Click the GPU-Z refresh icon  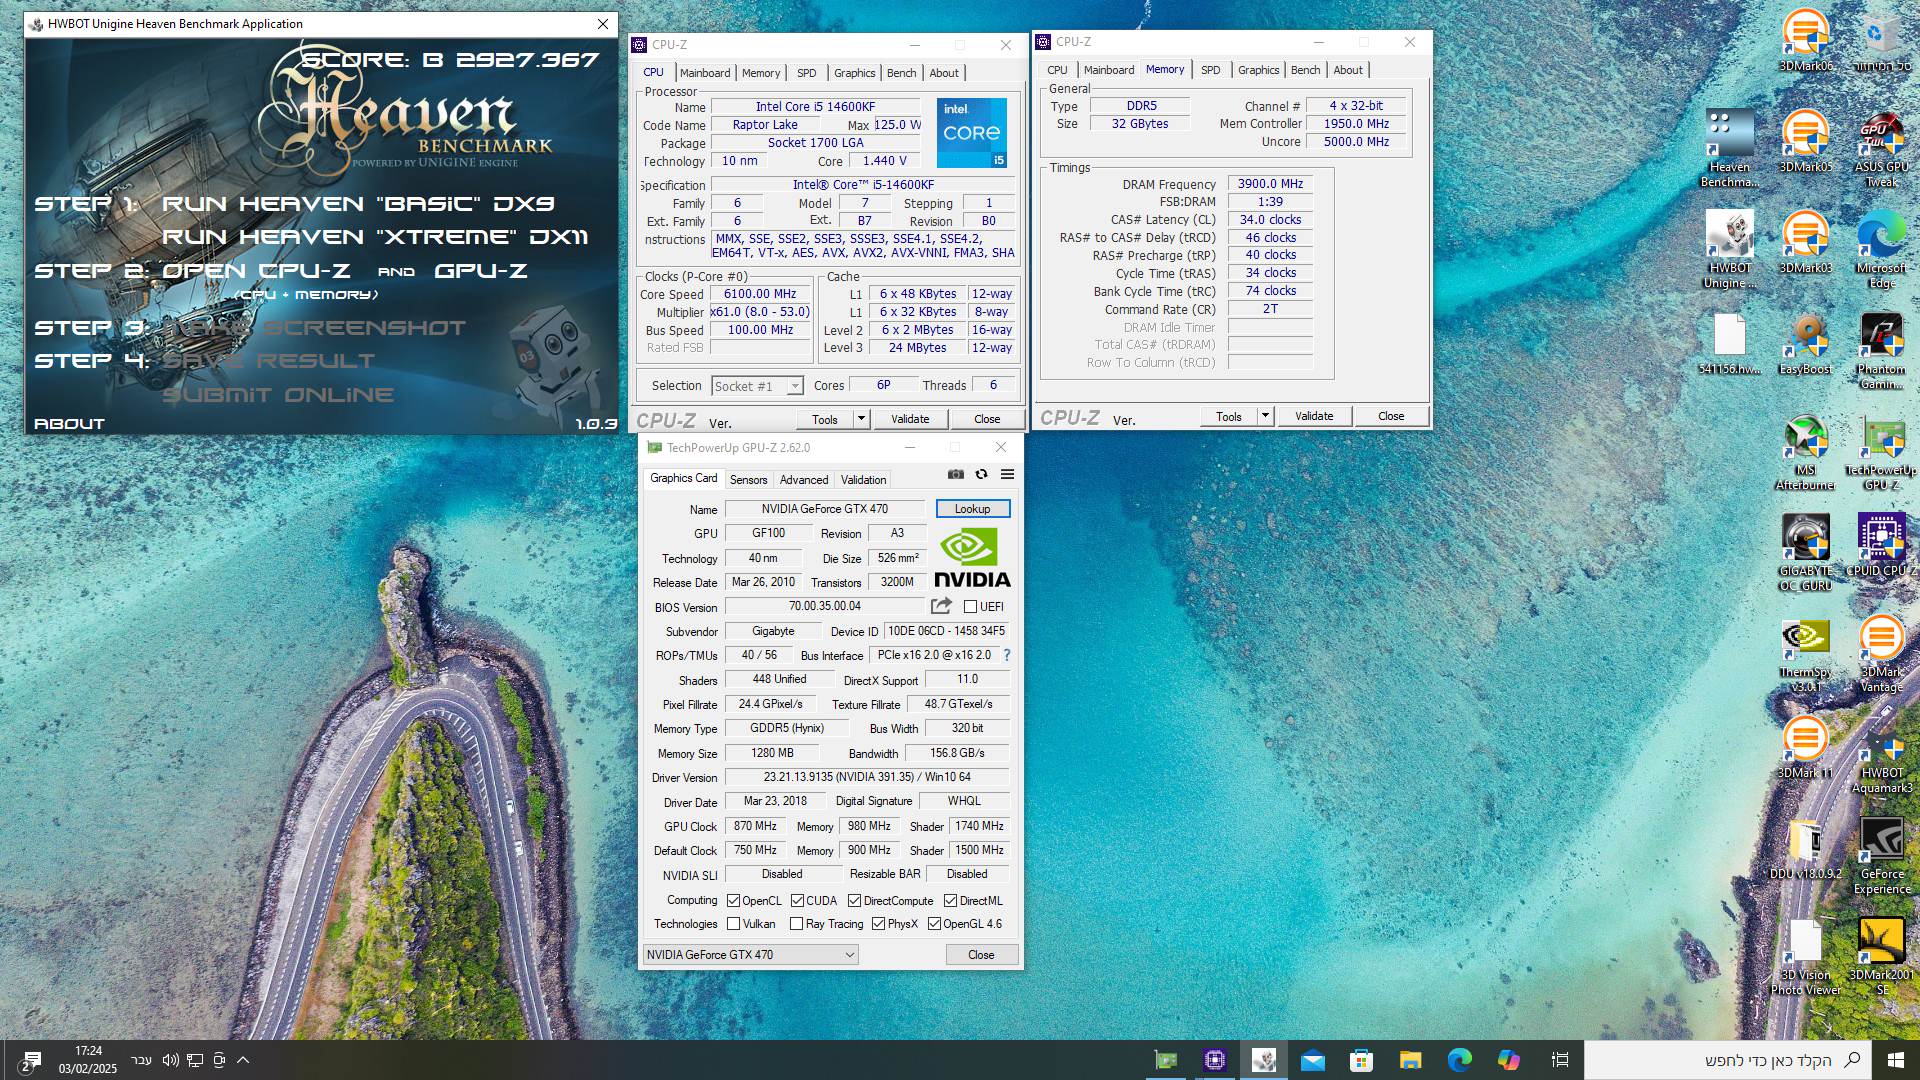coord(981,475)
